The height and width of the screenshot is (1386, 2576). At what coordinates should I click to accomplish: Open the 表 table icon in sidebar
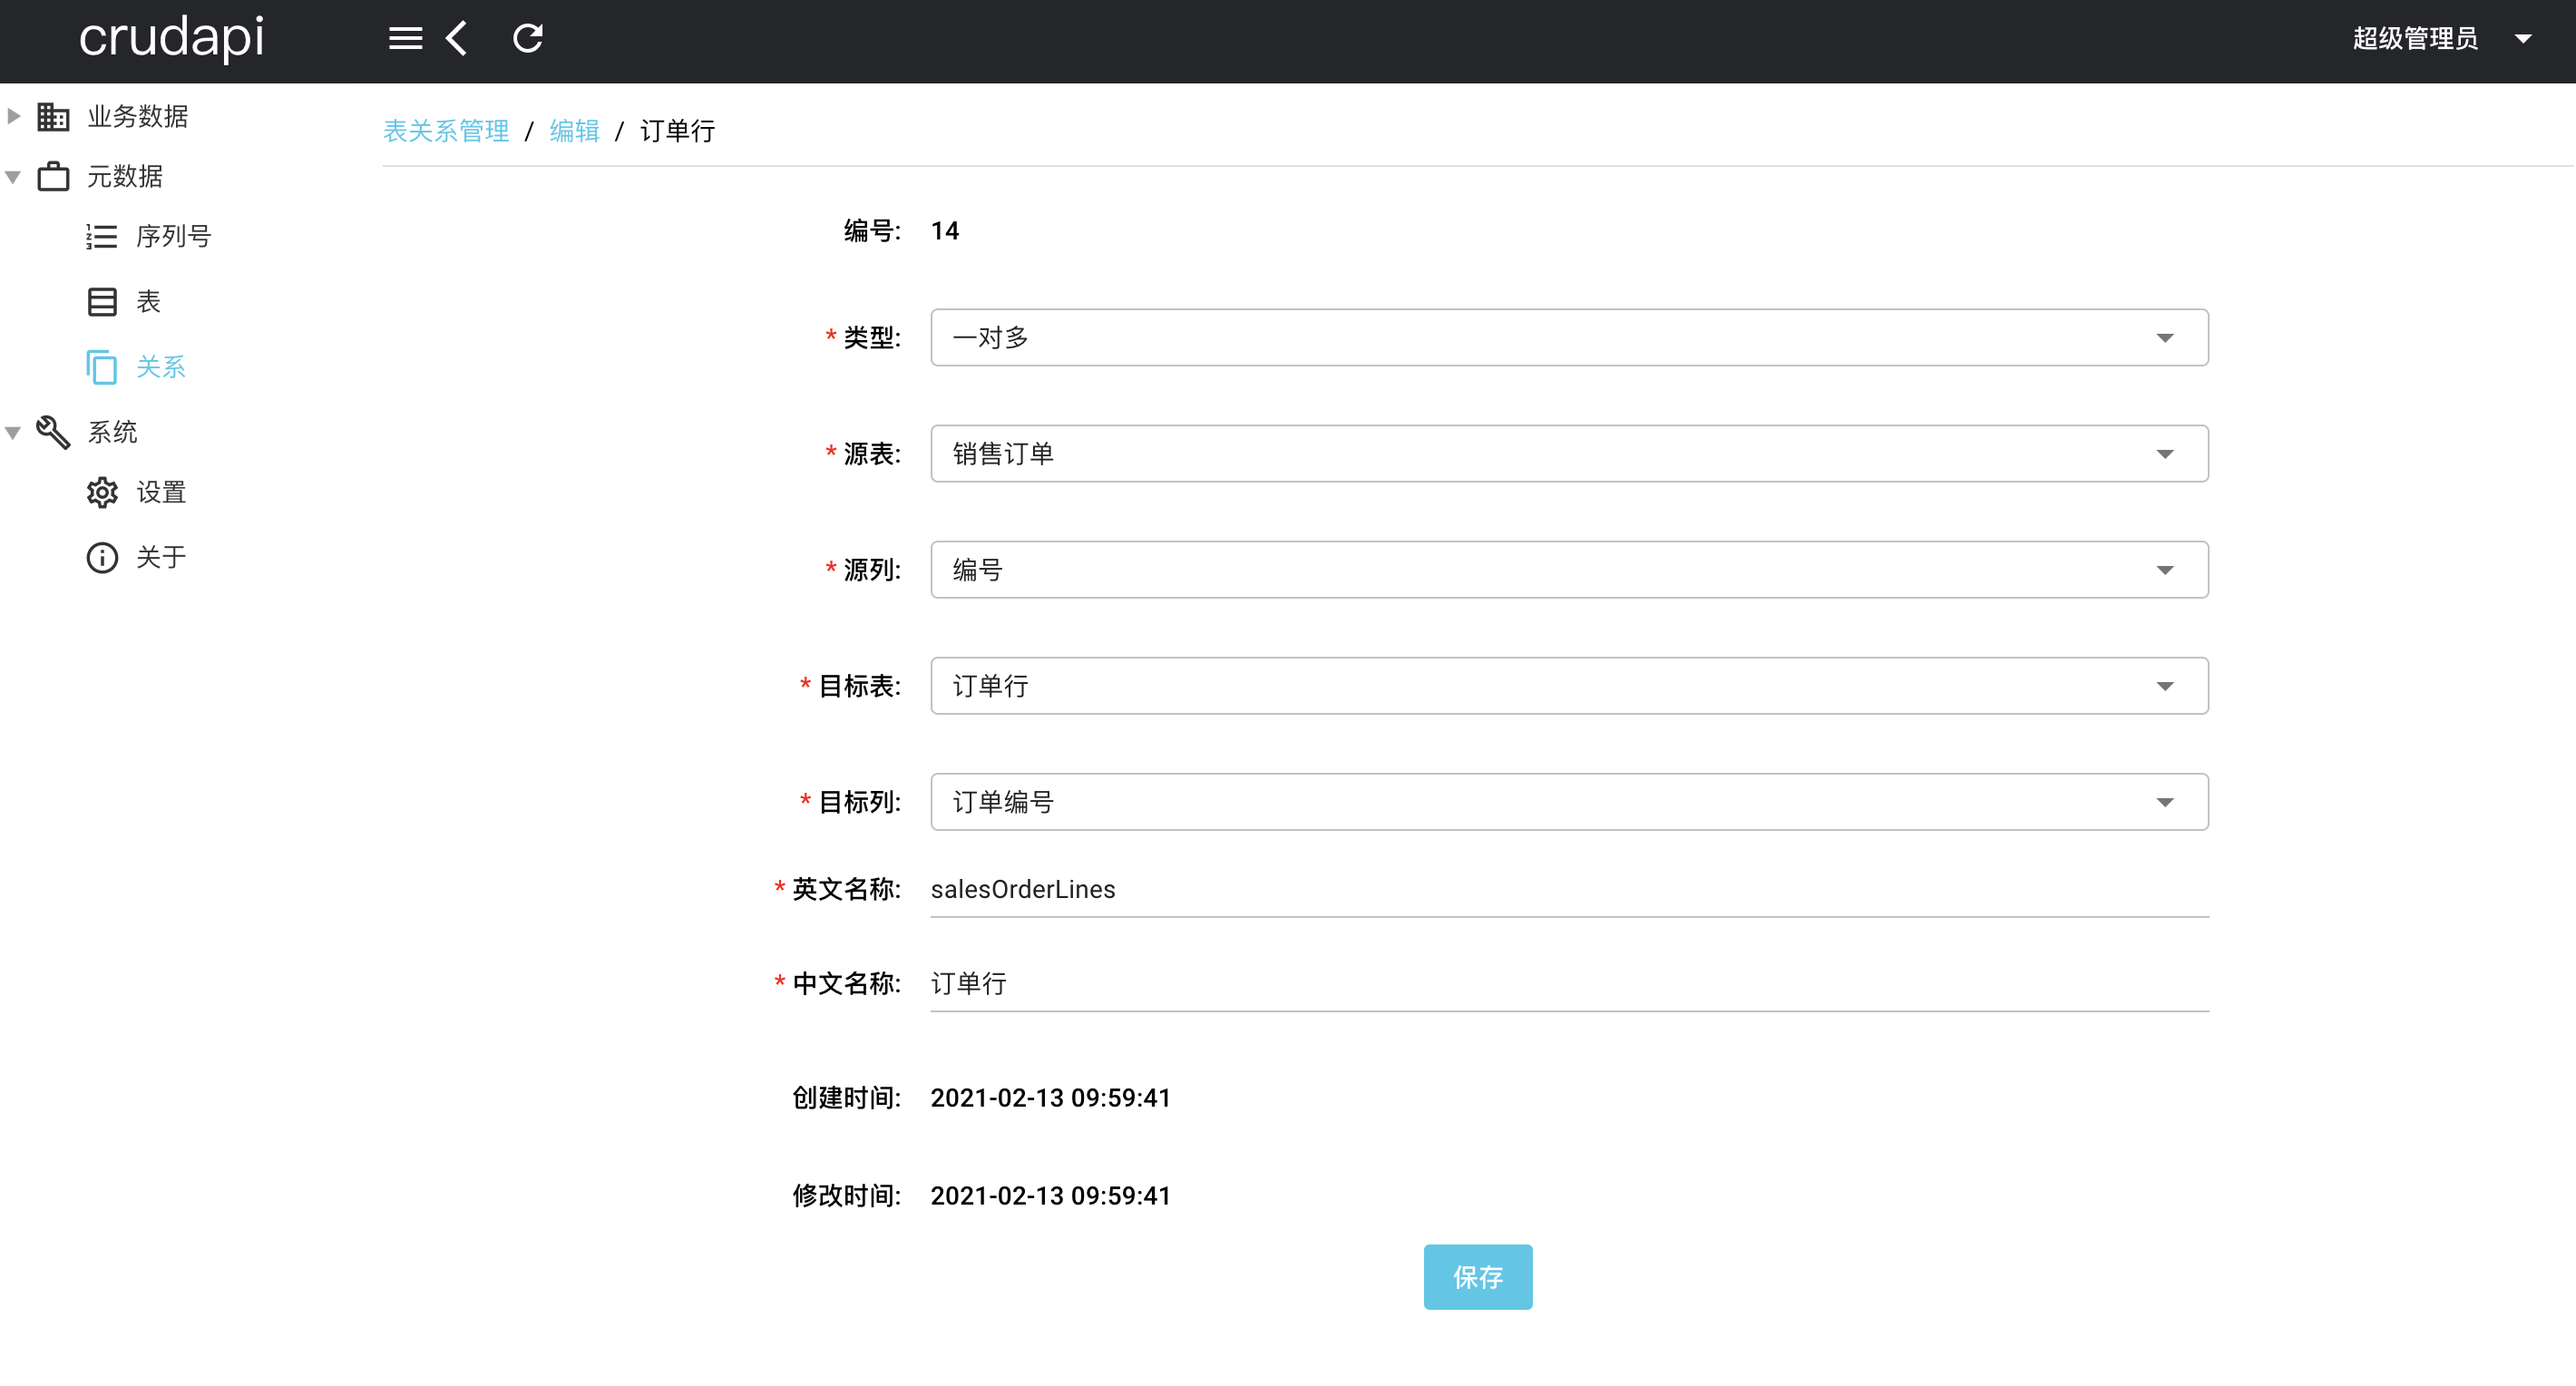[x=102, y=301]
